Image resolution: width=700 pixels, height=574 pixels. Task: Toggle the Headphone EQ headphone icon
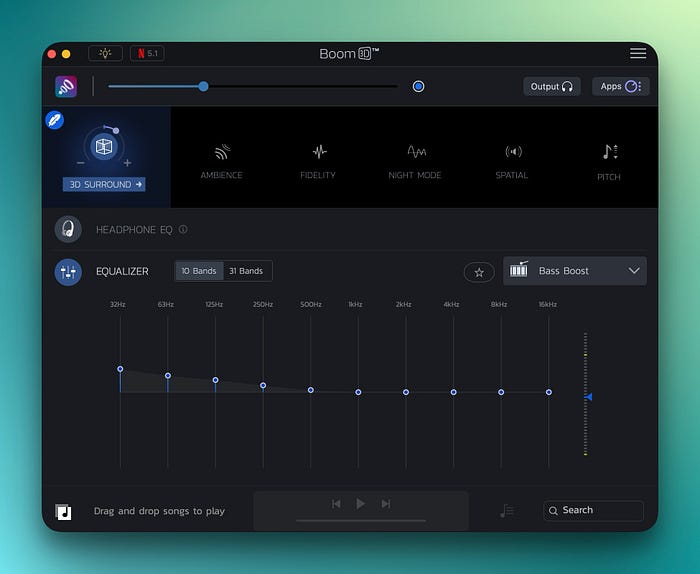point(68,229)
